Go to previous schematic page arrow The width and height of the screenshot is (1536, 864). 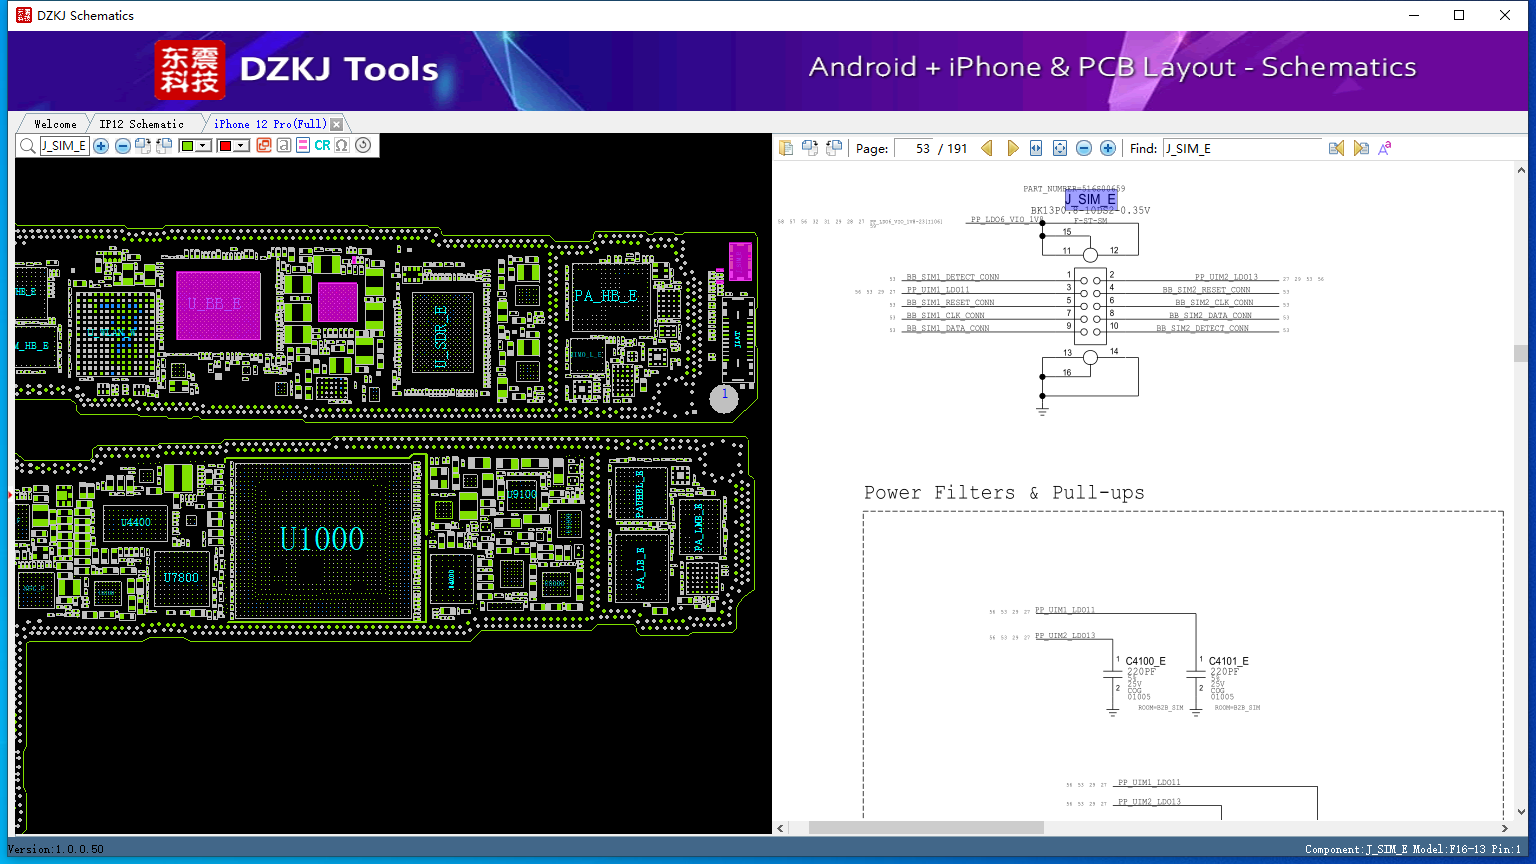pos(987,148)
